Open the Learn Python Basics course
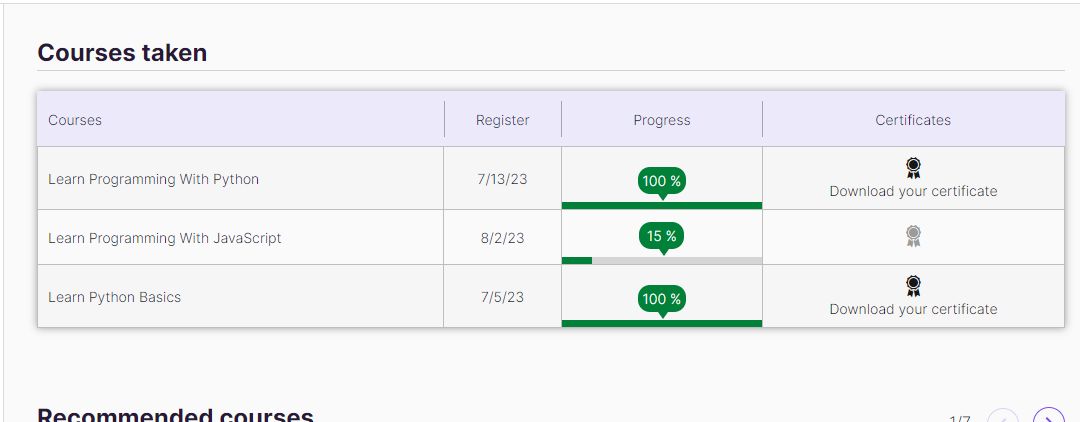Viewport: 1080px width, 422px height. coord(114,297)
